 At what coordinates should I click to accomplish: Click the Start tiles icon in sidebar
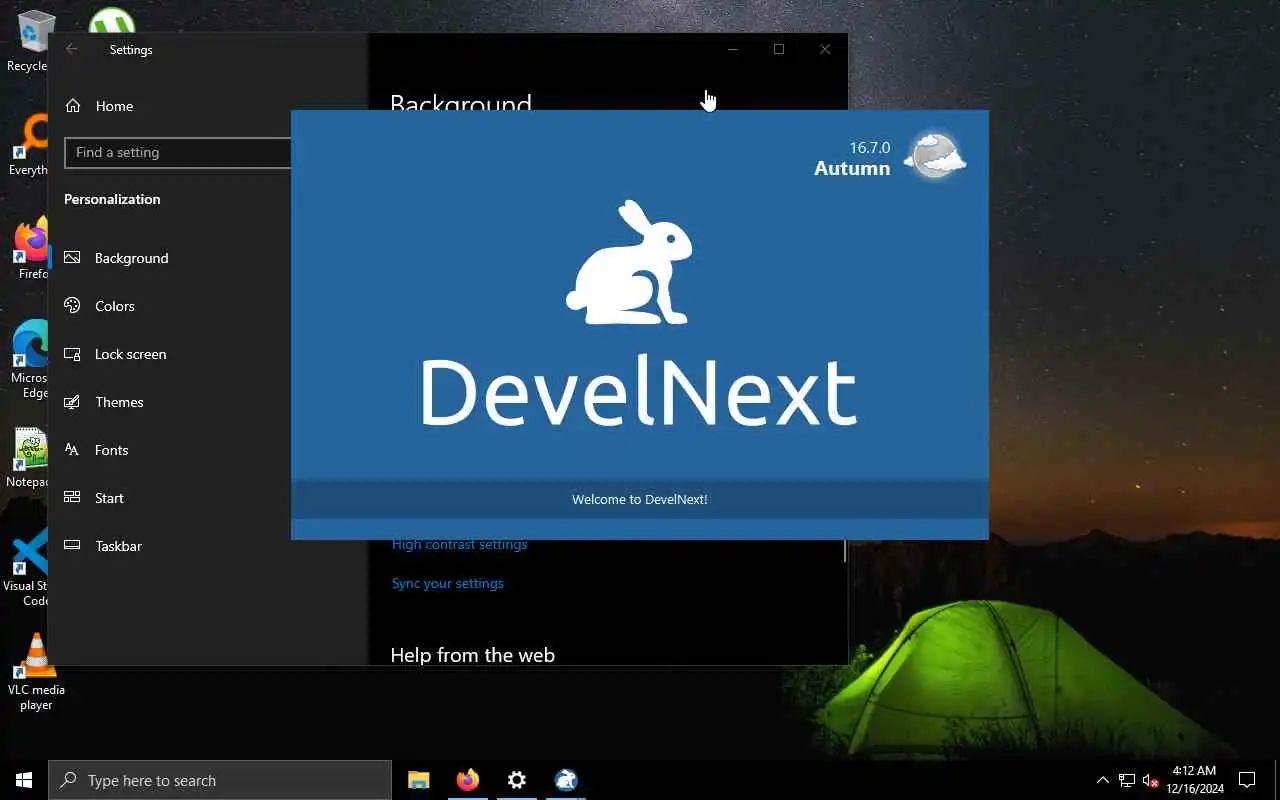tap(72, 498)
